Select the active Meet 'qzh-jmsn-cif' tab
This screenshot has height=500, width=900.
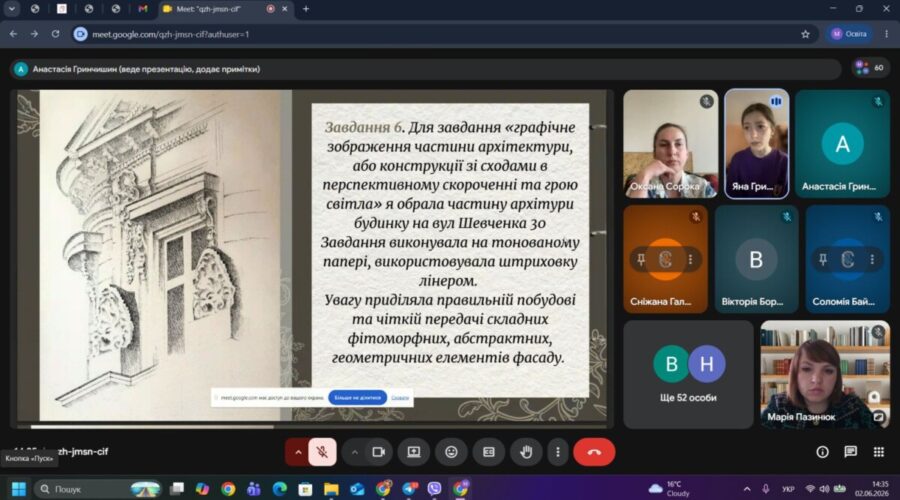coord(224,9)
